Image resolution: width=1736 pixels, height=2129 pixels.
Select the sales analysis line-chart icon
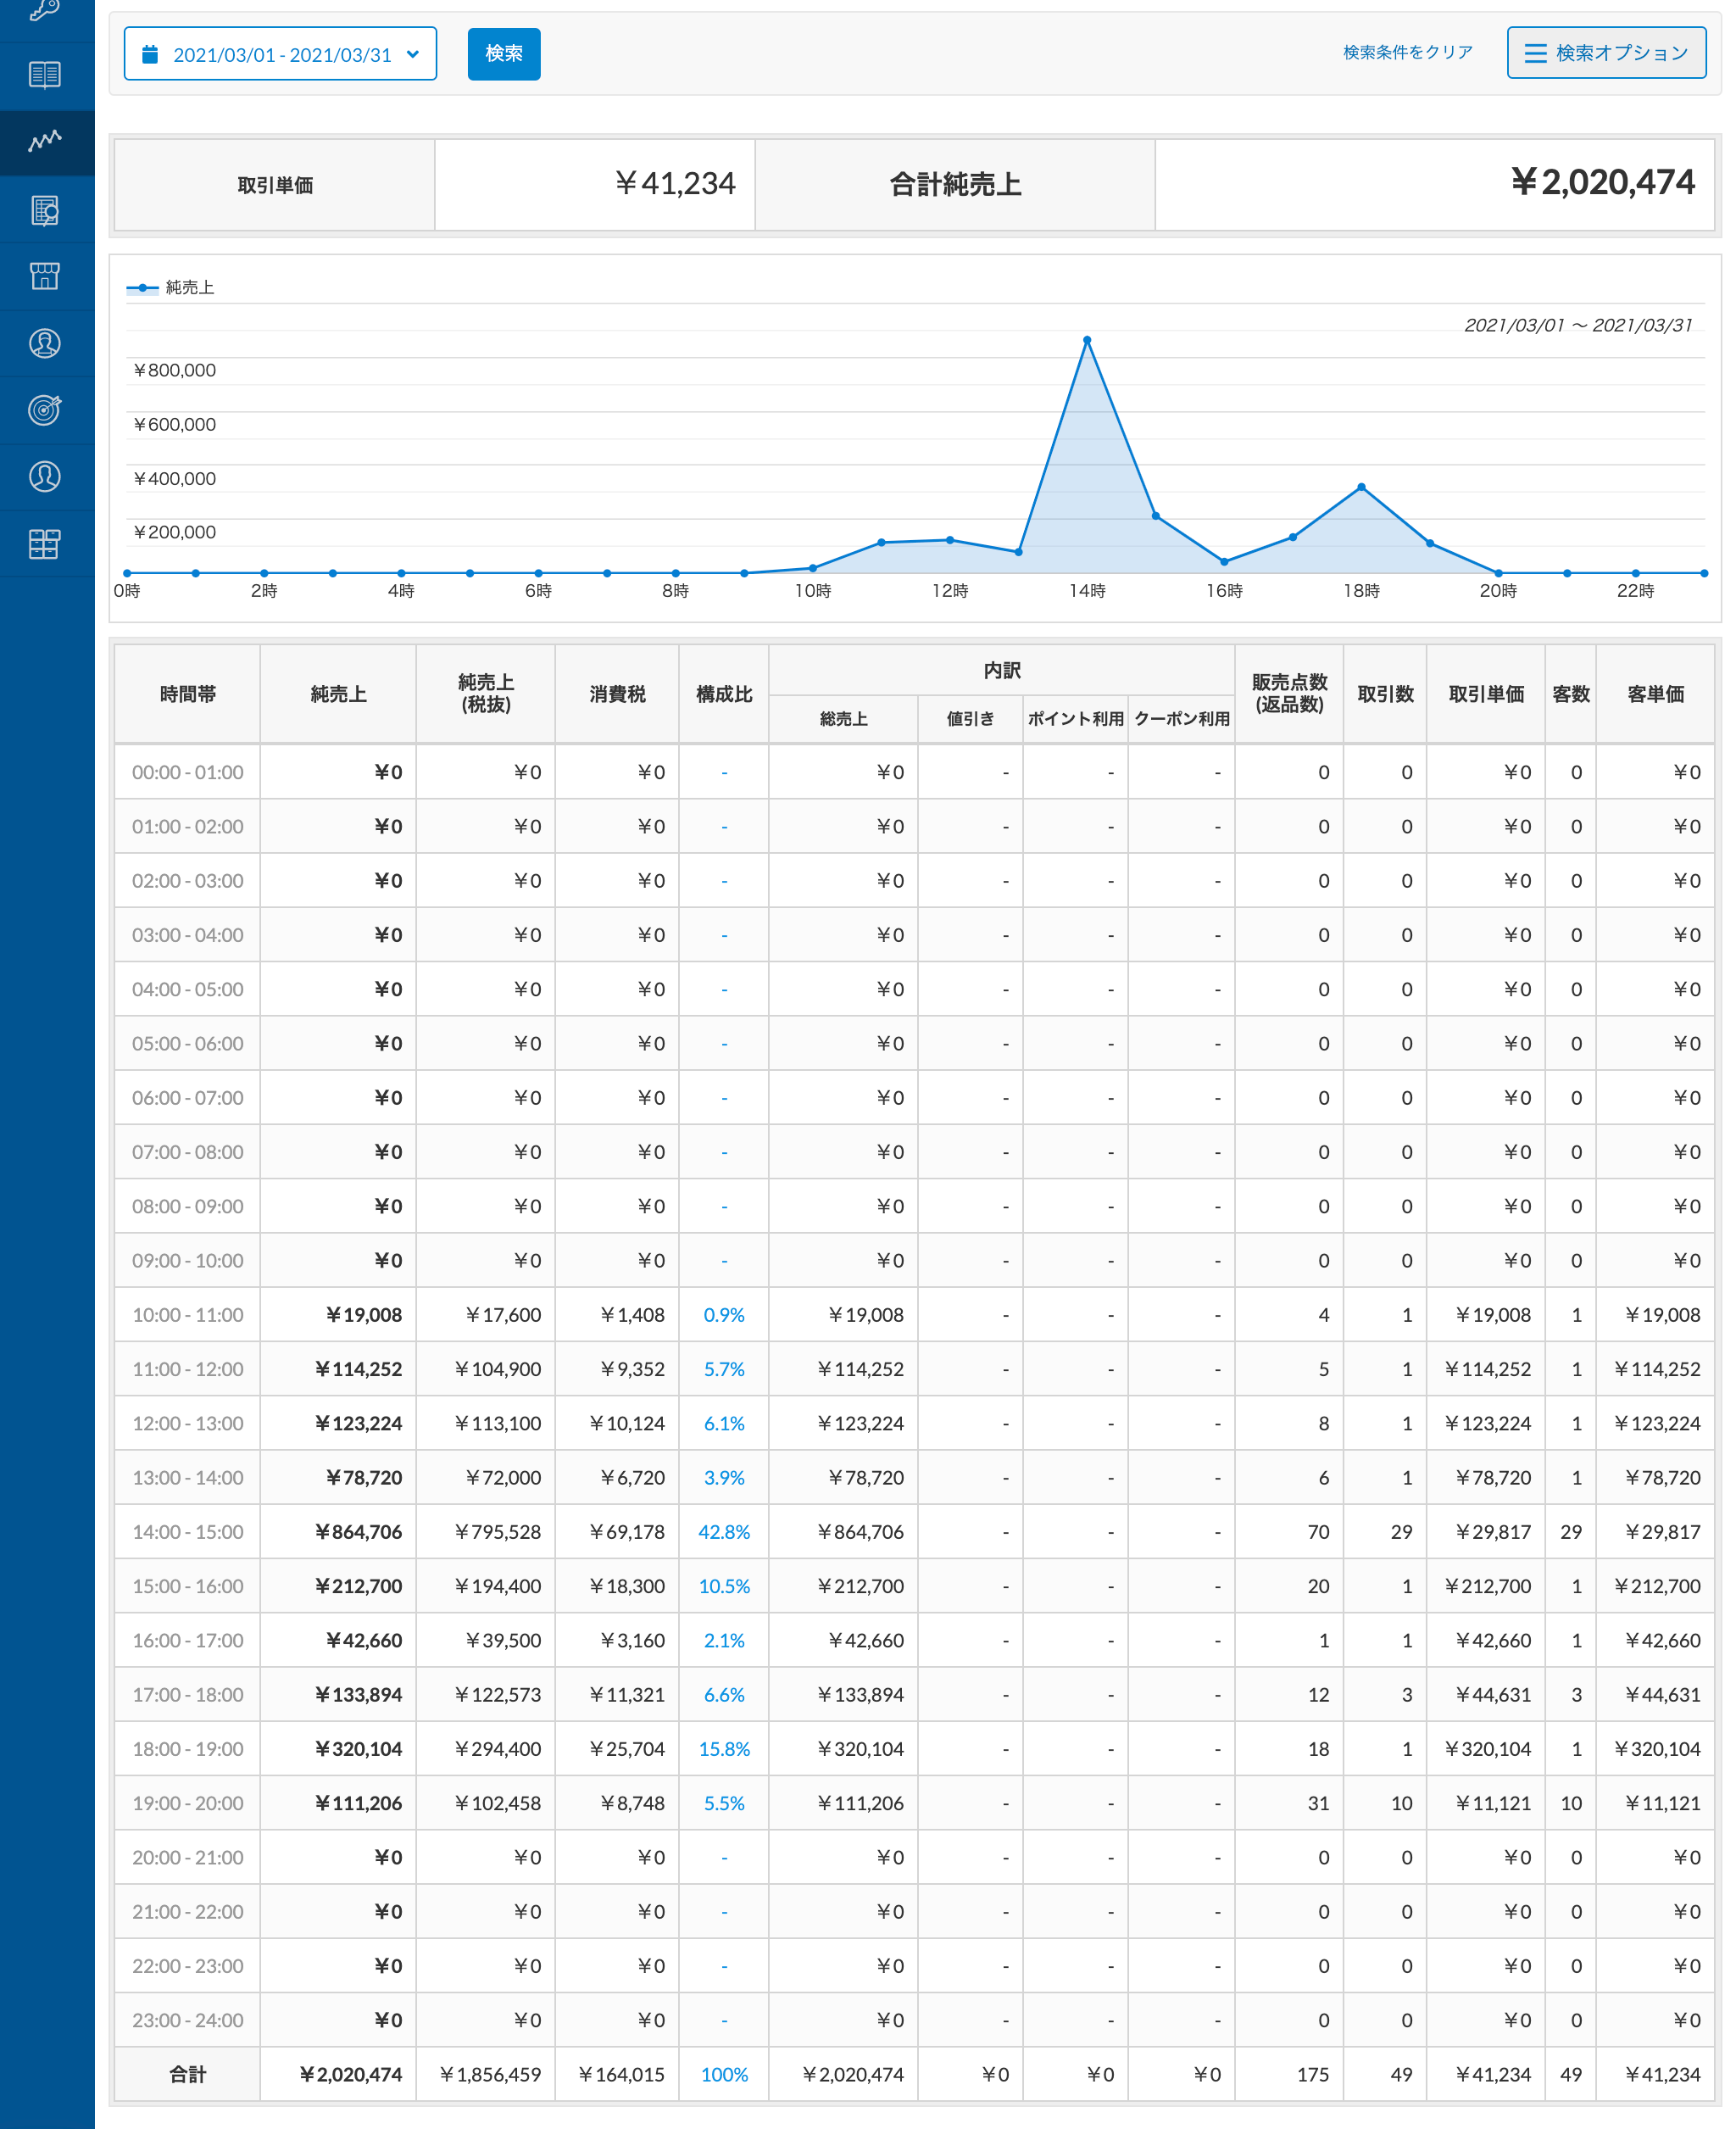point(44,141)
